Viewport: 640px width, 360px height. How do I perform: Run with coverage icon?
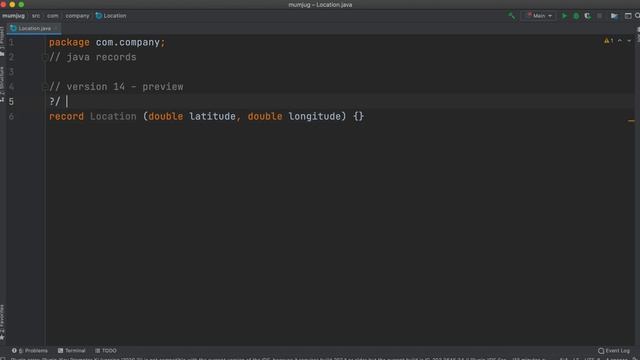click(588, 16)
